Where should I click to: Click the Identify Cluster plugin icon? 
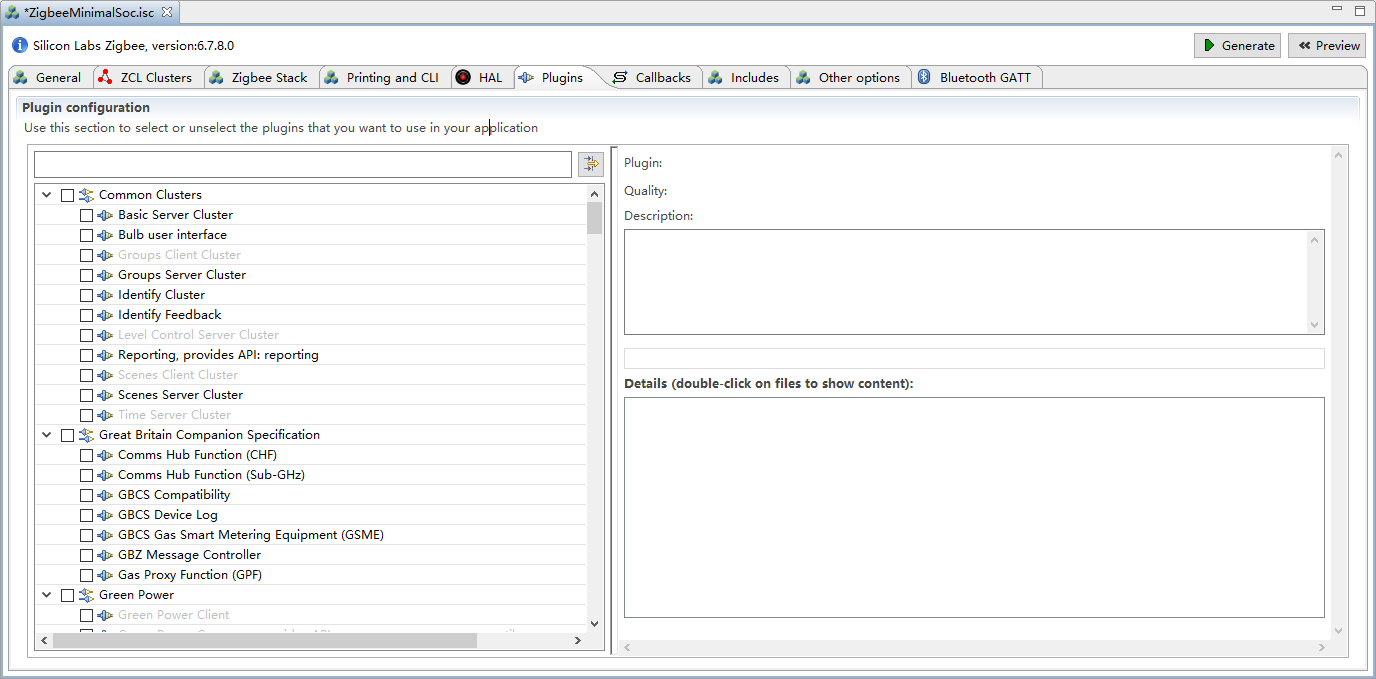105,295
